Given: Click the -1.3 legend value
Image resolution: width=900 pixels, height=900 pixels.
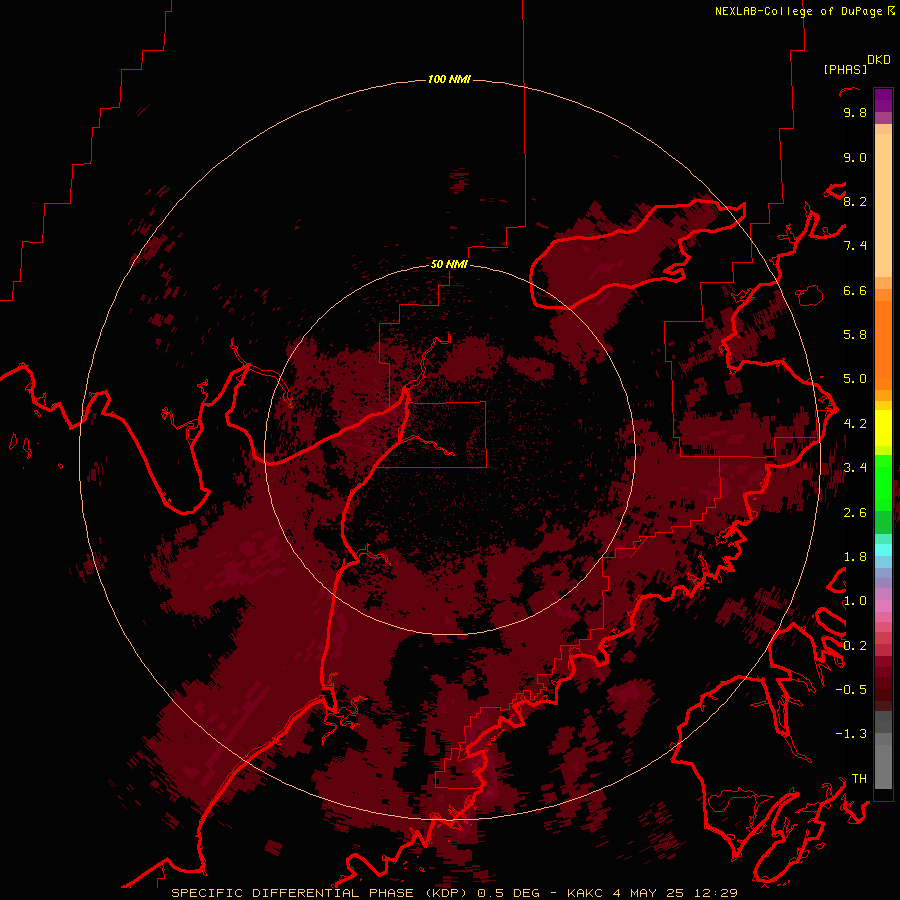Looking at the screenshot, I should coord(851,734).
